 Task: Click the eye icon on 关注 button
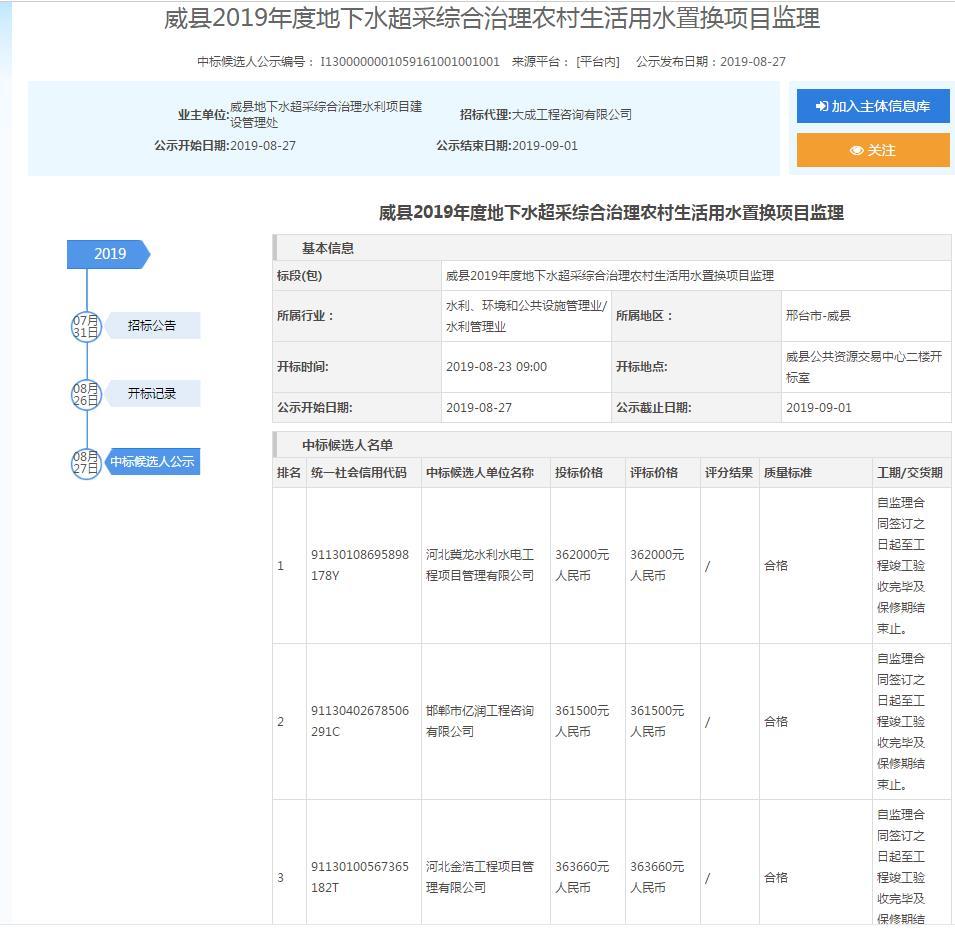tap(857, 151)
